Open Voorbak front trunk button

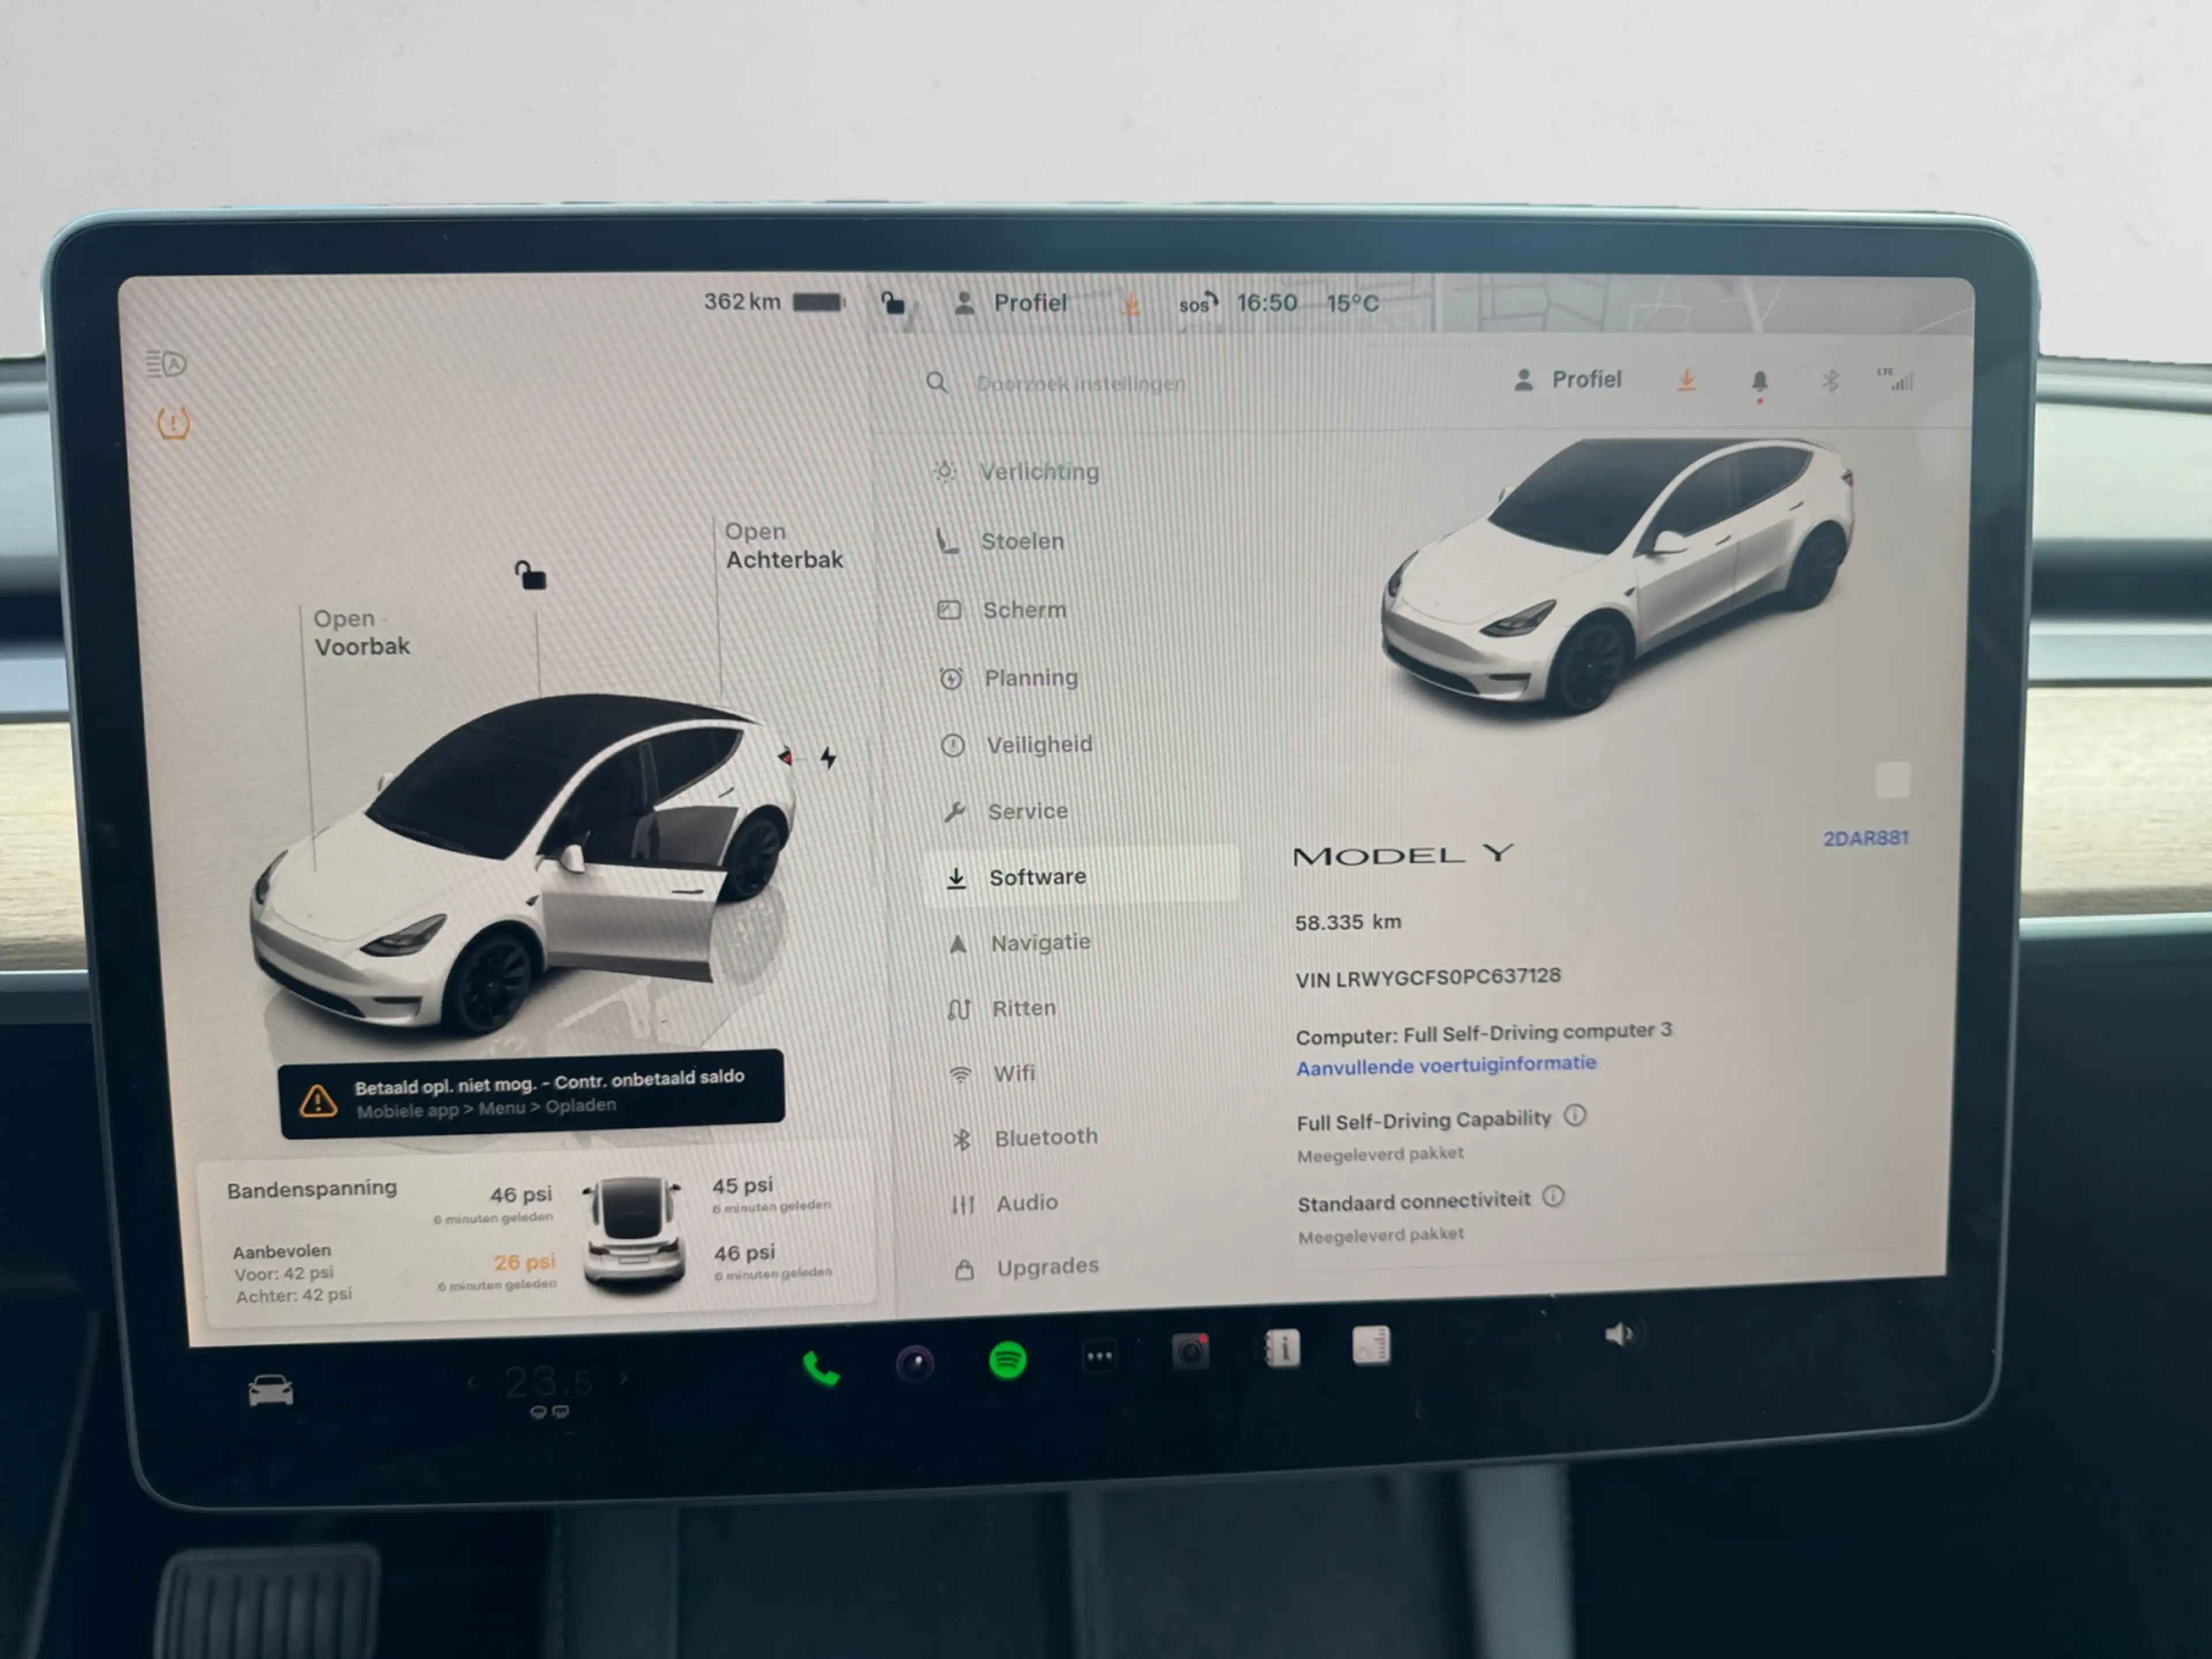click(361, 633)
